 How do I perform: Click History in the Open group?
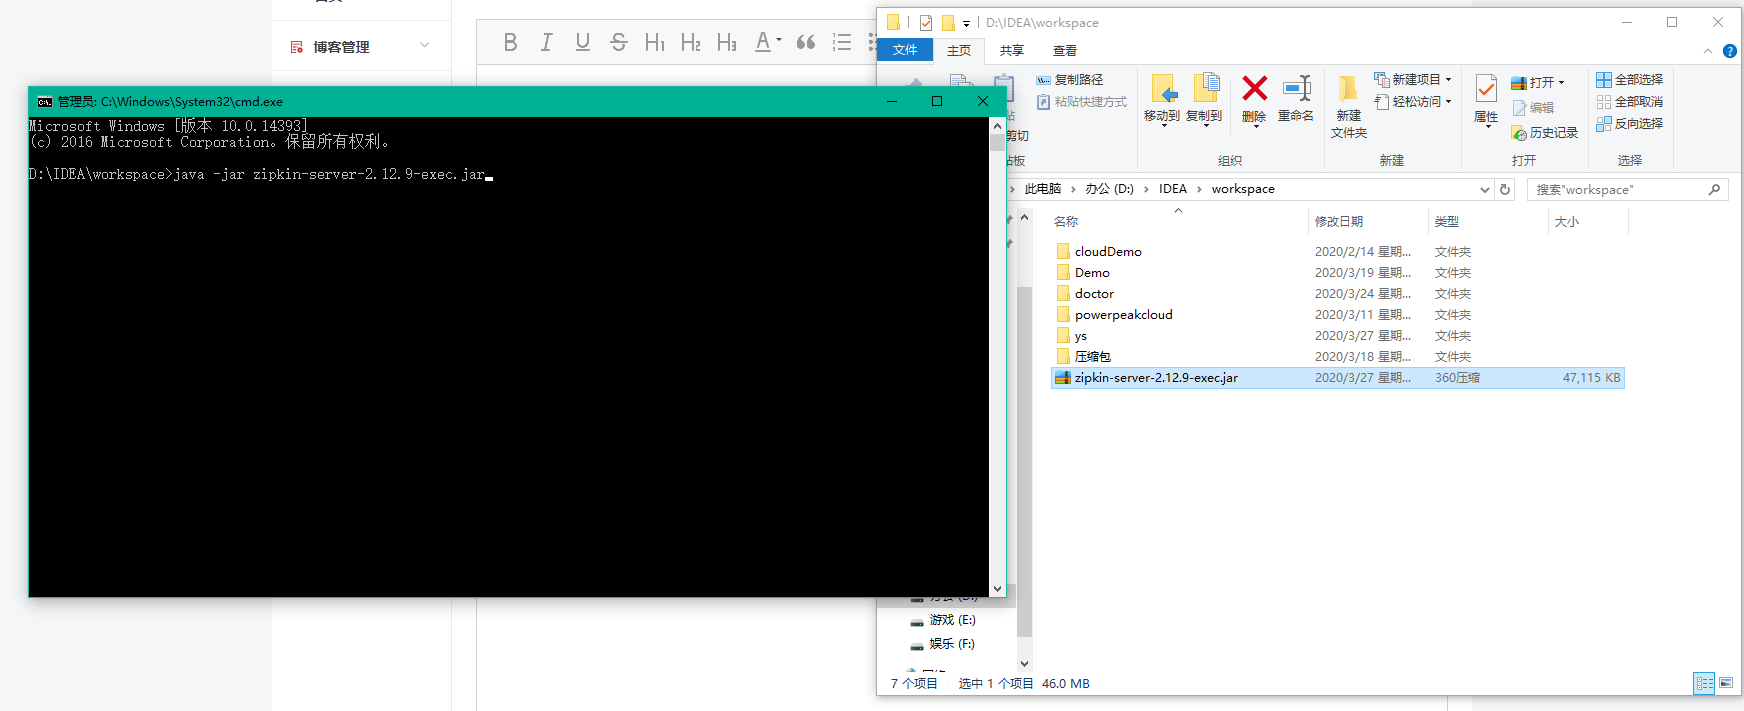(1545, 132)
